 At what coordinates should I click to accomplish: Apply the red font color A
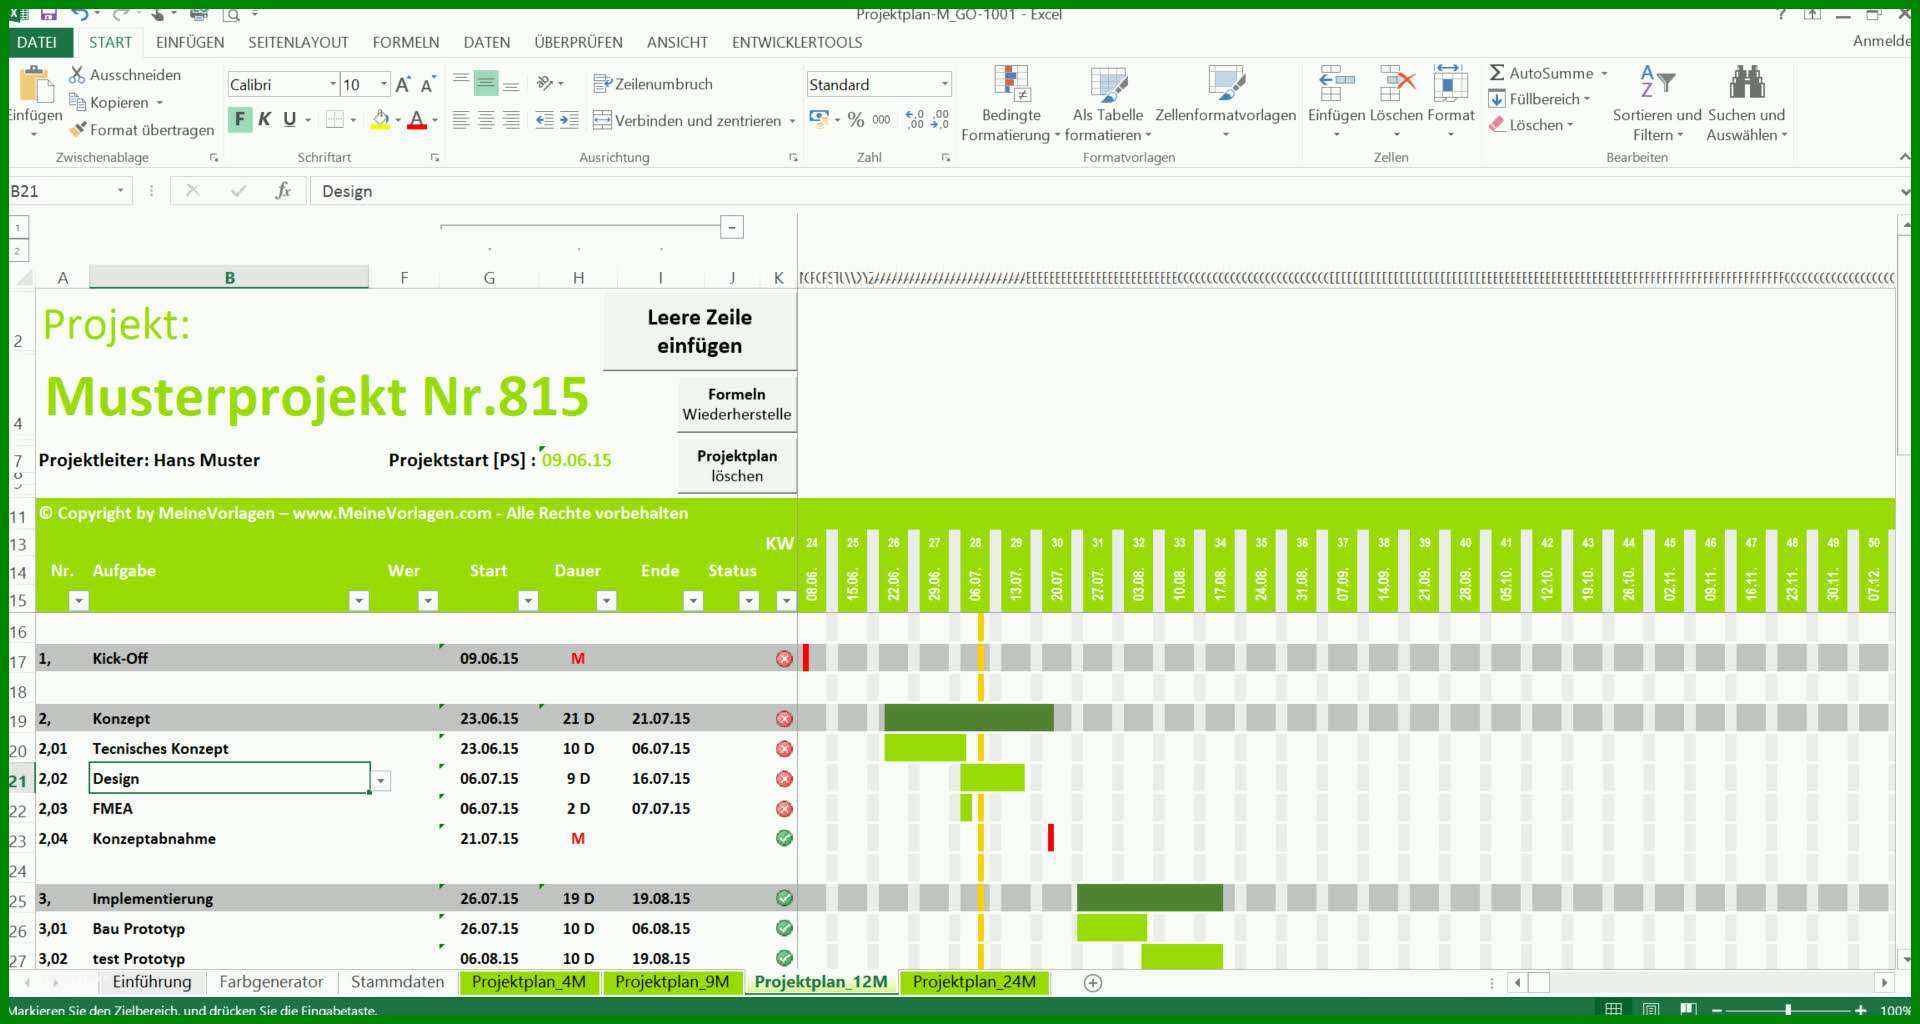click(x=417, y=120)
